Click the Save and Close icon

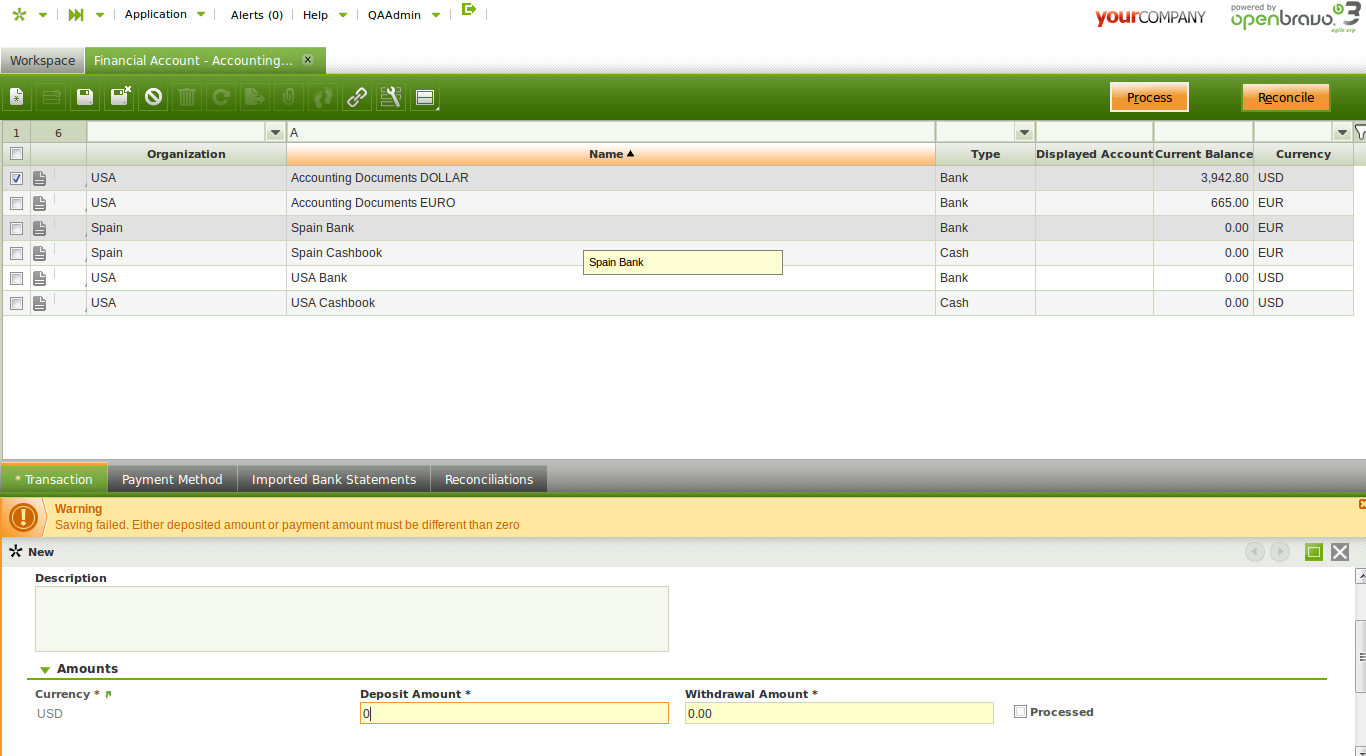tap(120, 97)
